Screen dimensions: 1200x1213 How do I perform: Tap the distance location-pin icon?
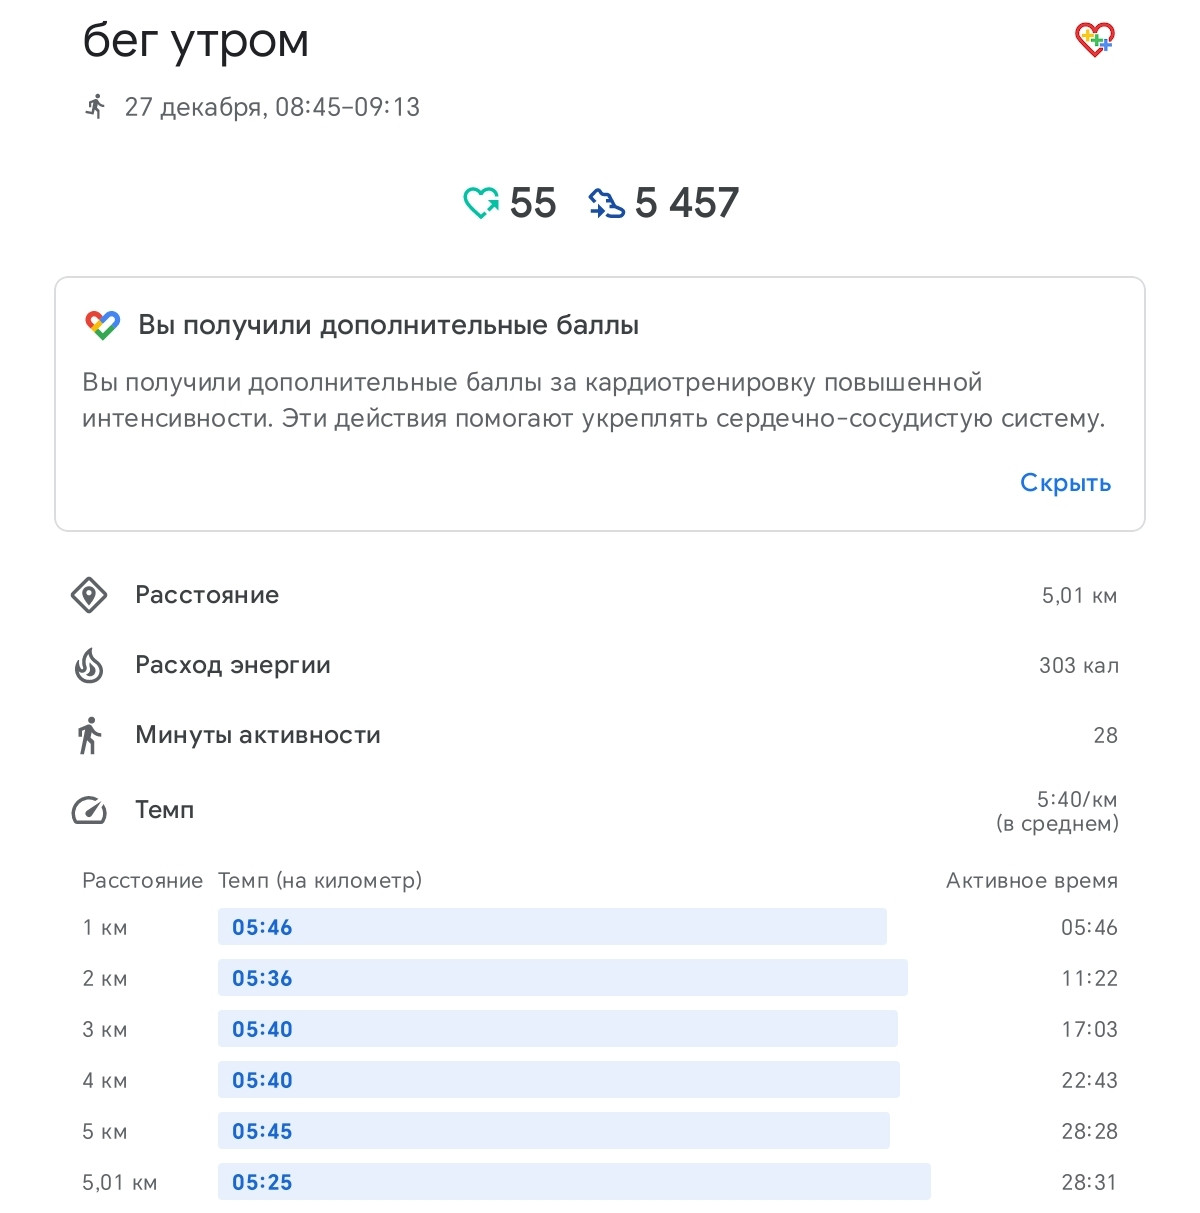pyautogui.click(x=89, y=595)
